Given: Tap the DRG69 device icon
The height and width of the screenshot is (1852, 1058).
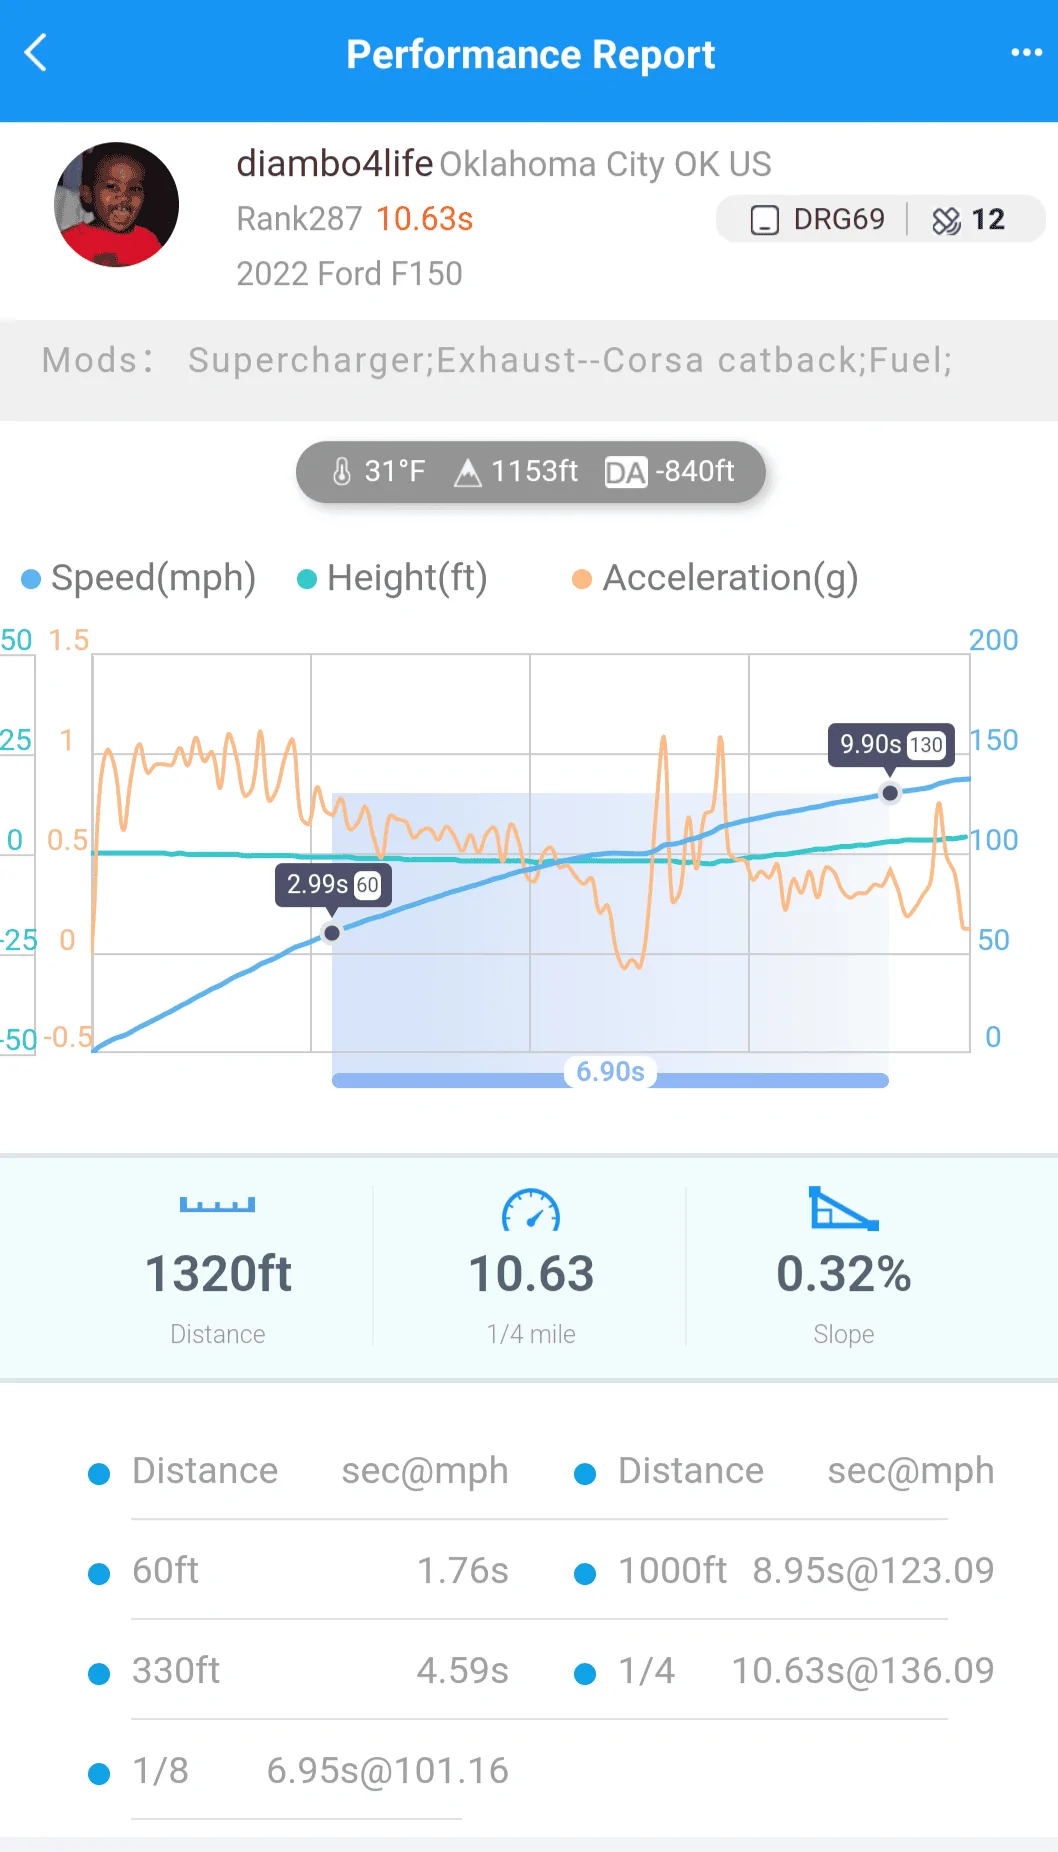Looking at the screenshot, I should pyautogui.click(x=765, y=220).
